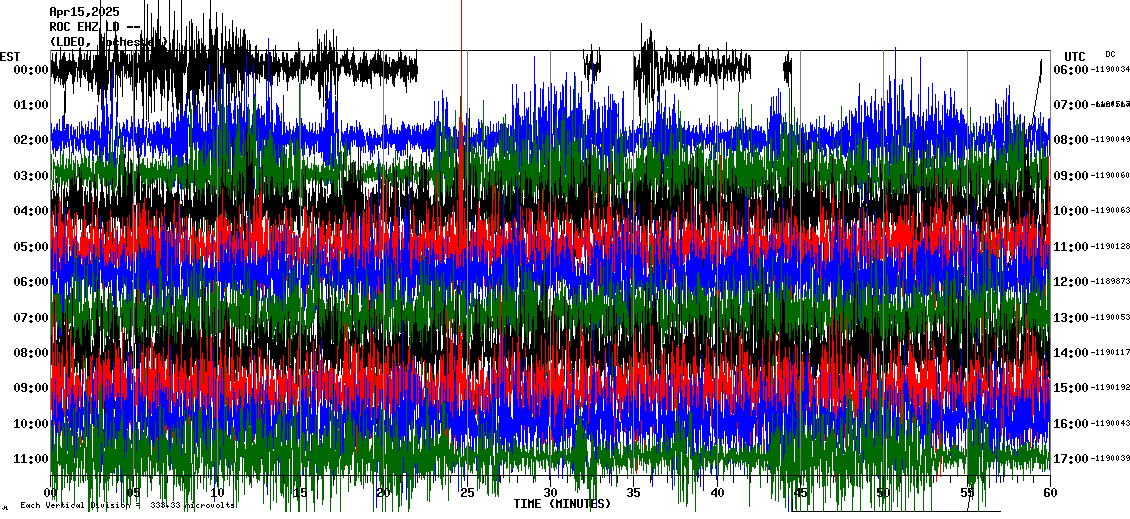Select the 05:00 EST row label
Screen dimensions: 1130x519
click(30, 247)
